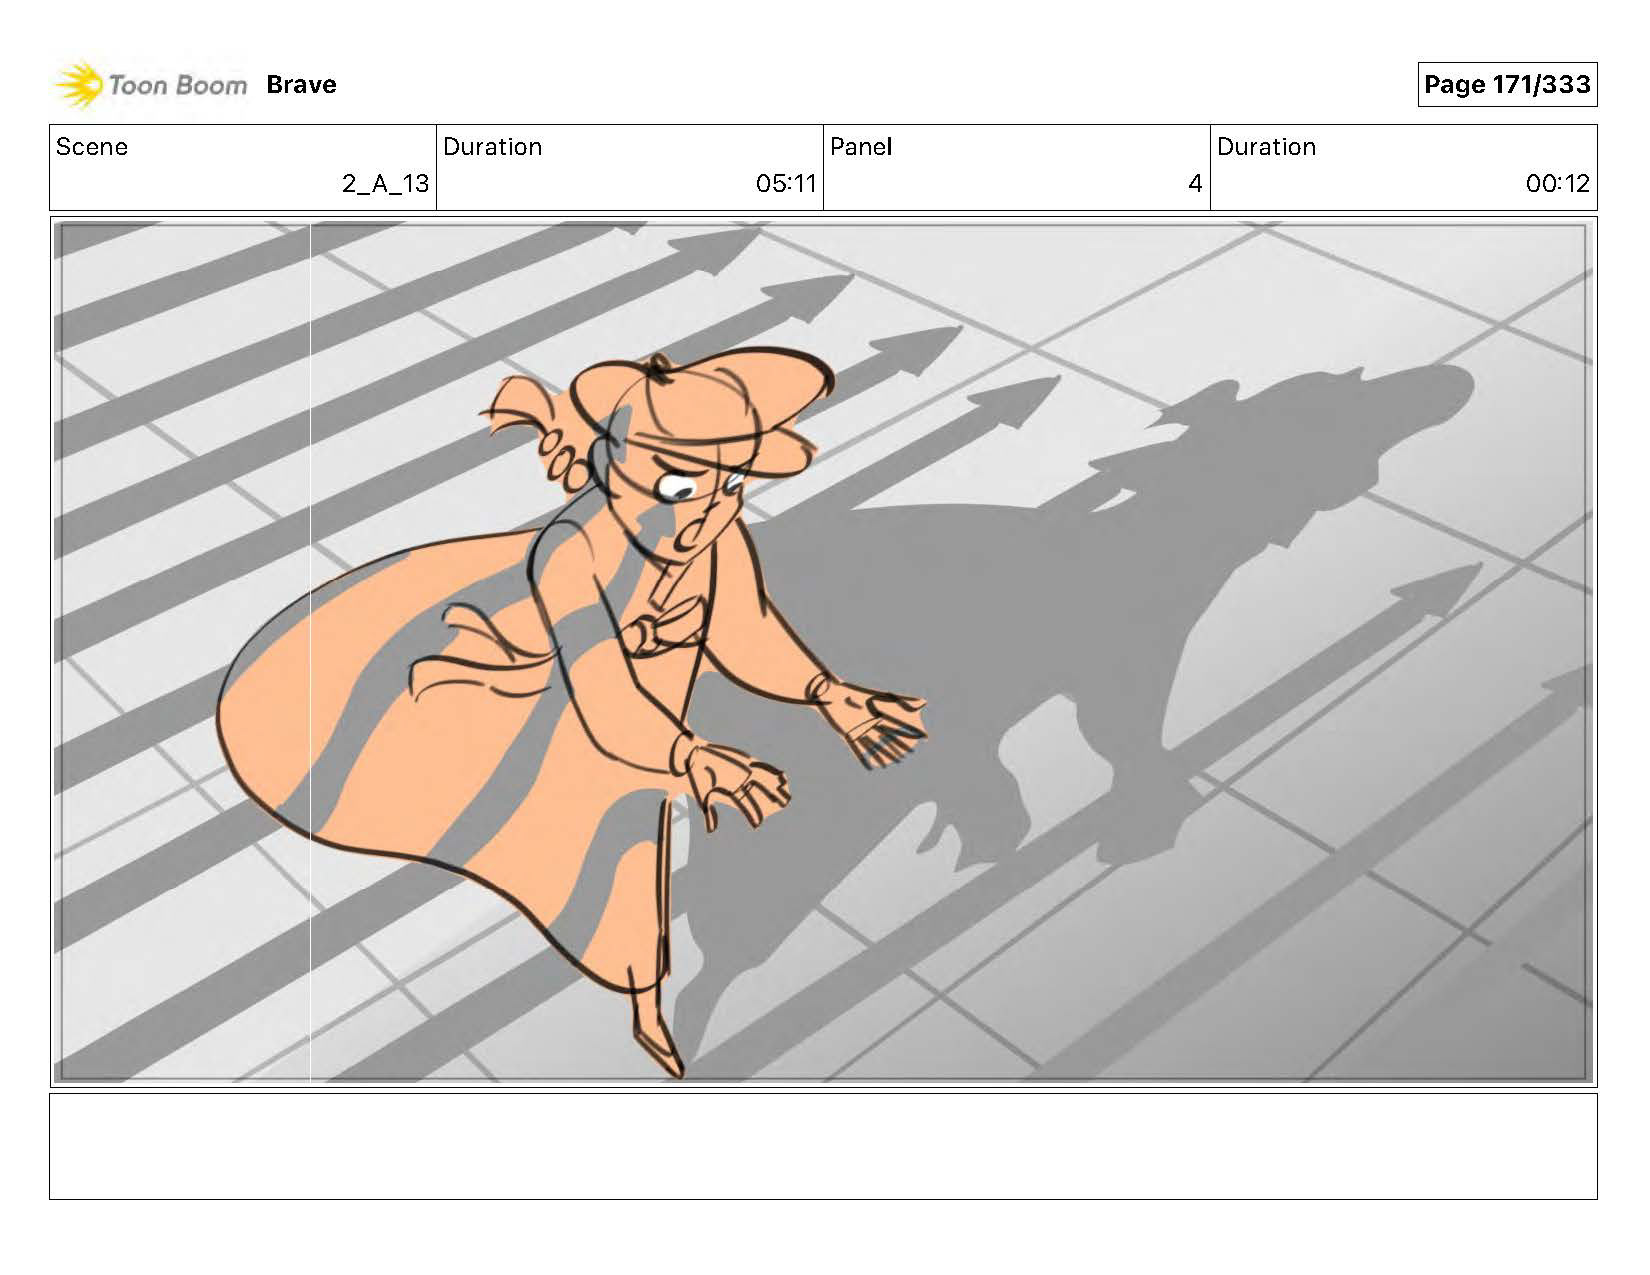Click the panel duration value '00:12'
This screenshot has width=1650, height=1275.
click(1558, 184)
